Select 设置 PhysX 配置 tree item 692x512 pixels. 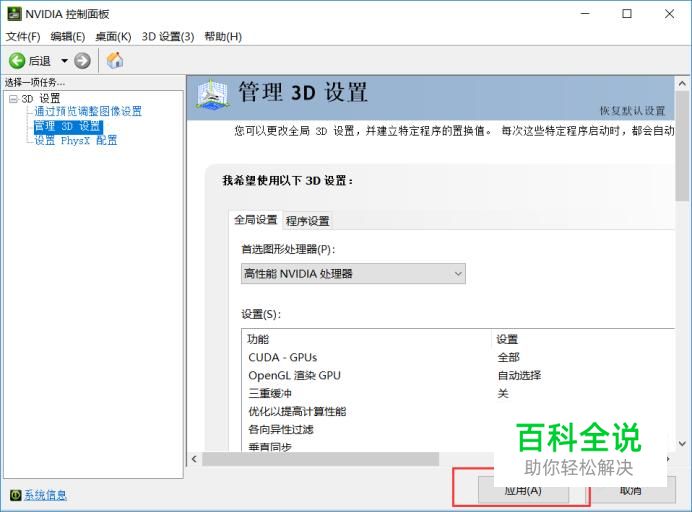coord(76,140)
